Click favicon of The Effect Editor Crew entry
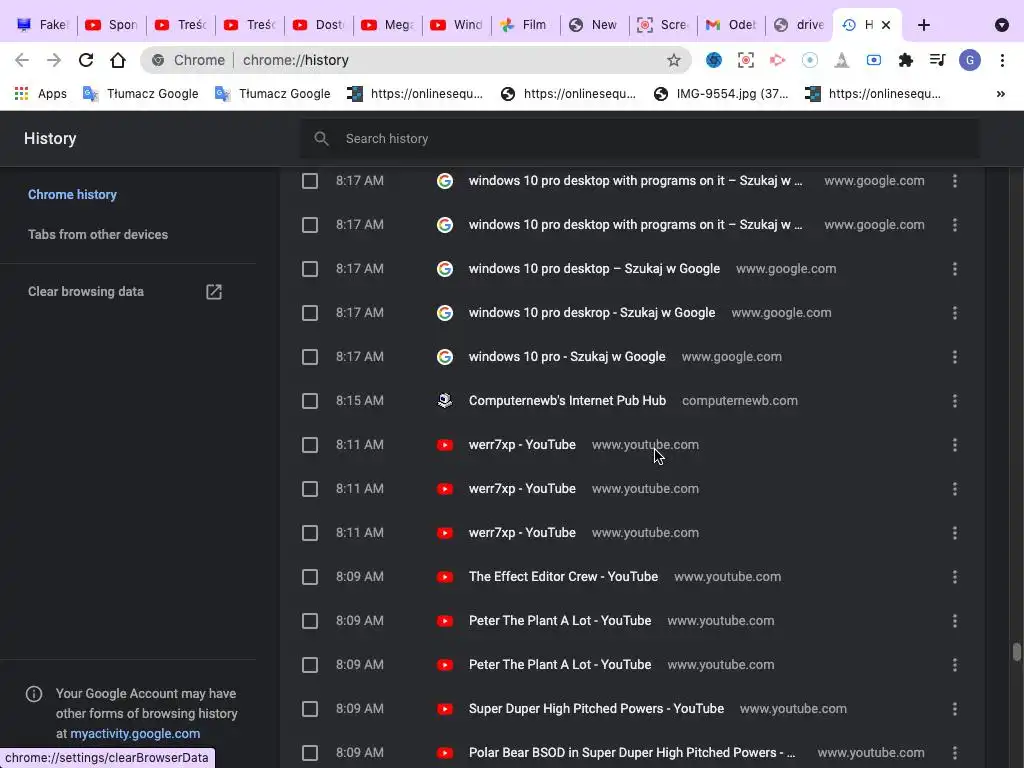 click(x=445, y=577)
